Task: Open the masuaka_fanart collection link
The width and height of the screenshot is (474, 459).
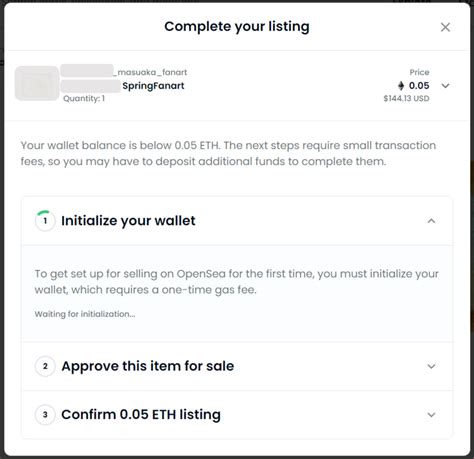Action: (x=124, y=72)
